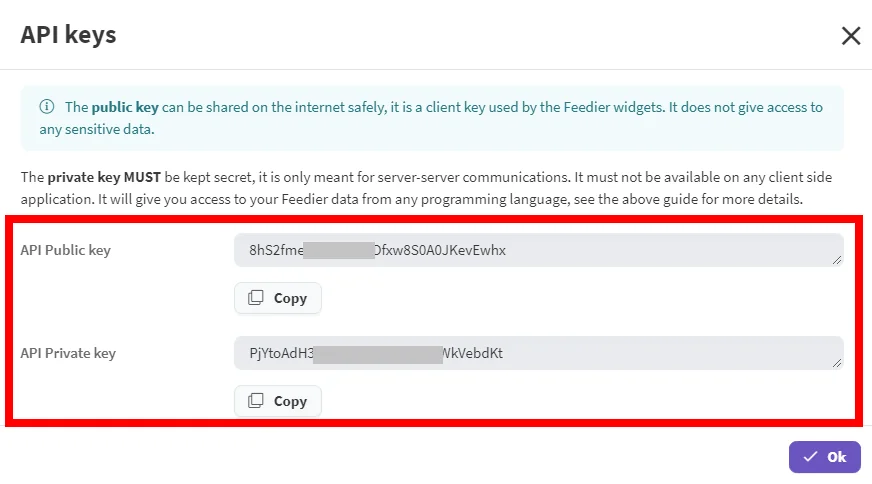Focus the API Private key text field

pyautogui.click(x=539, y=353)
